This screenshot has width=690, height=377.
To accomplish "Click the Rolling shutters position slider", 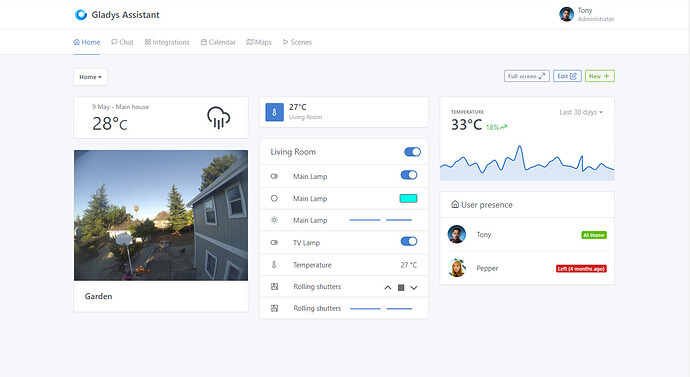I will point(381,309).
